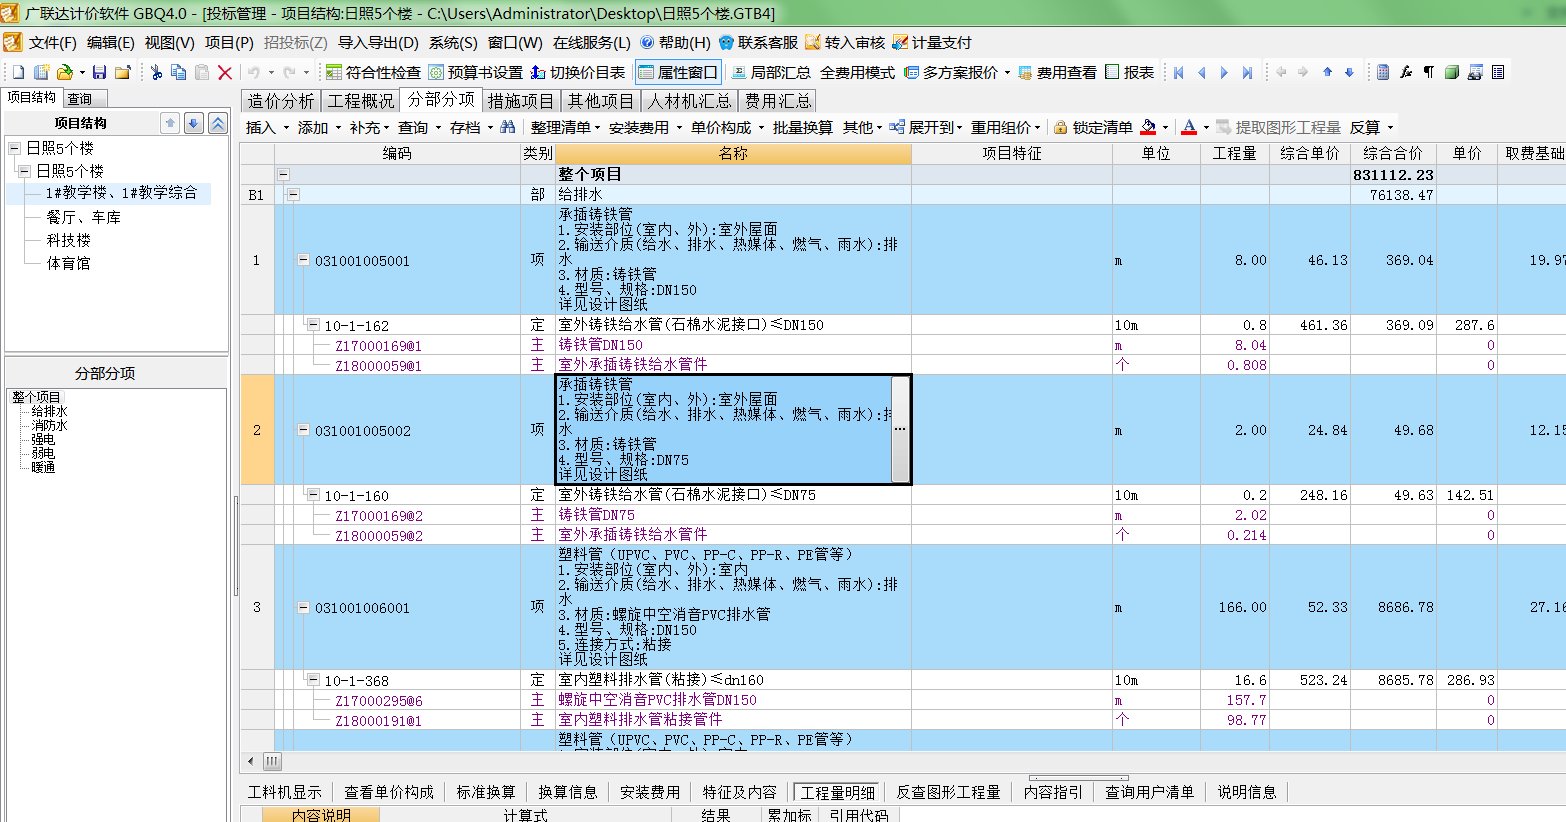Click the green 3D box icon
The height and width of the screenshot is (822, 1566).
1452,72
